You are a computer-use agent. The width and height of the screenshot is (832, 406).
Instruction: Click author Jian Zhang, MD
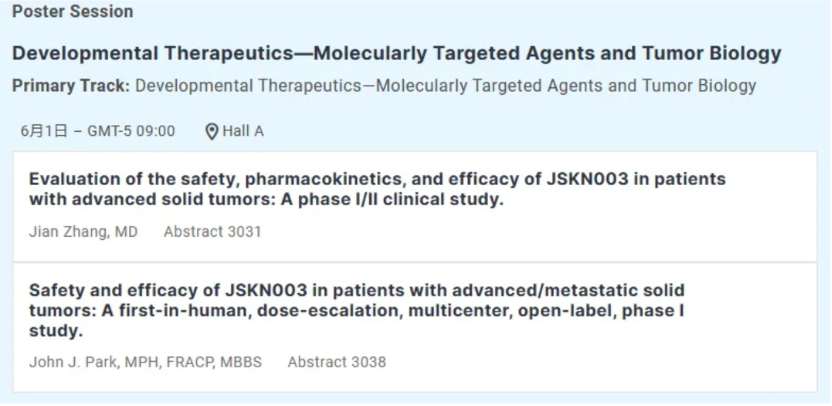[83, 232]
